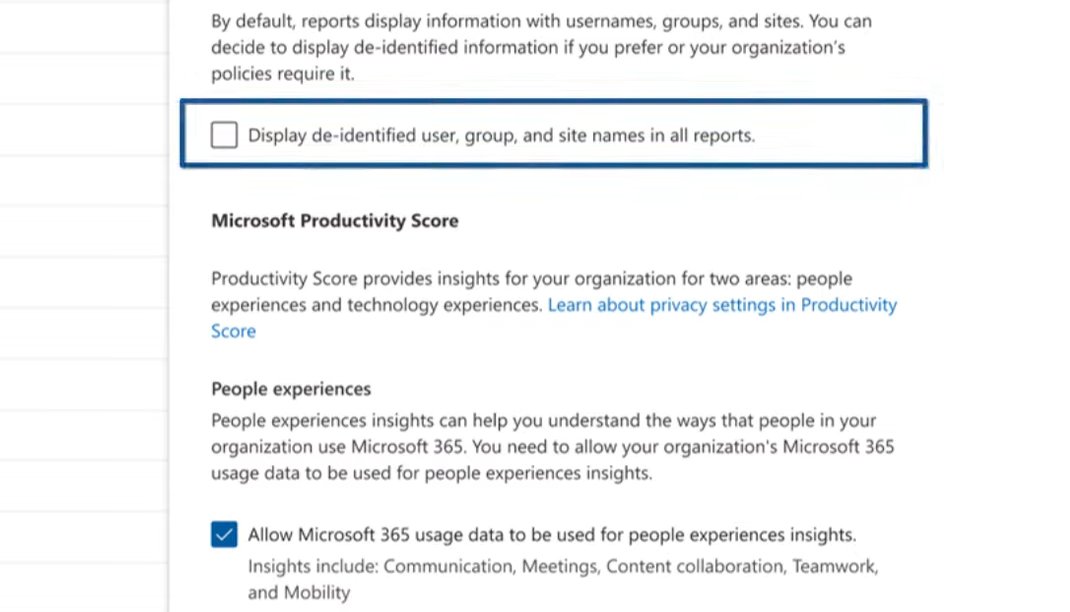1070x612 pixels.
Task: Enable the de-identified names checkbox
Action: [x=224, y=134]
